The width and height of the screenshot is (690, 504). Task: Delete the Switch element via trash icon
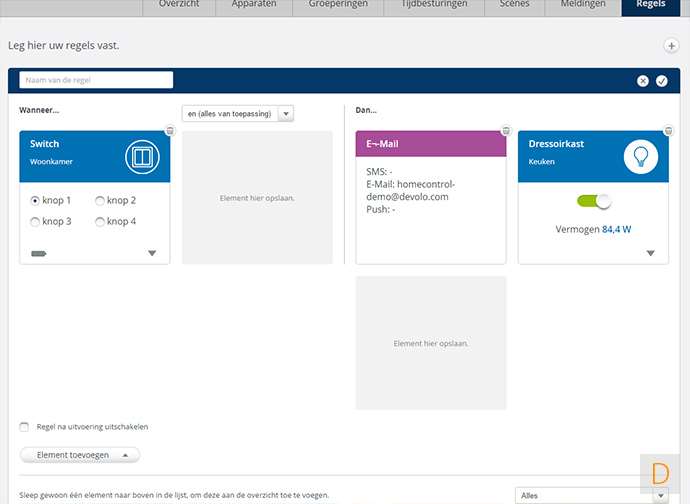coord(170,131)
